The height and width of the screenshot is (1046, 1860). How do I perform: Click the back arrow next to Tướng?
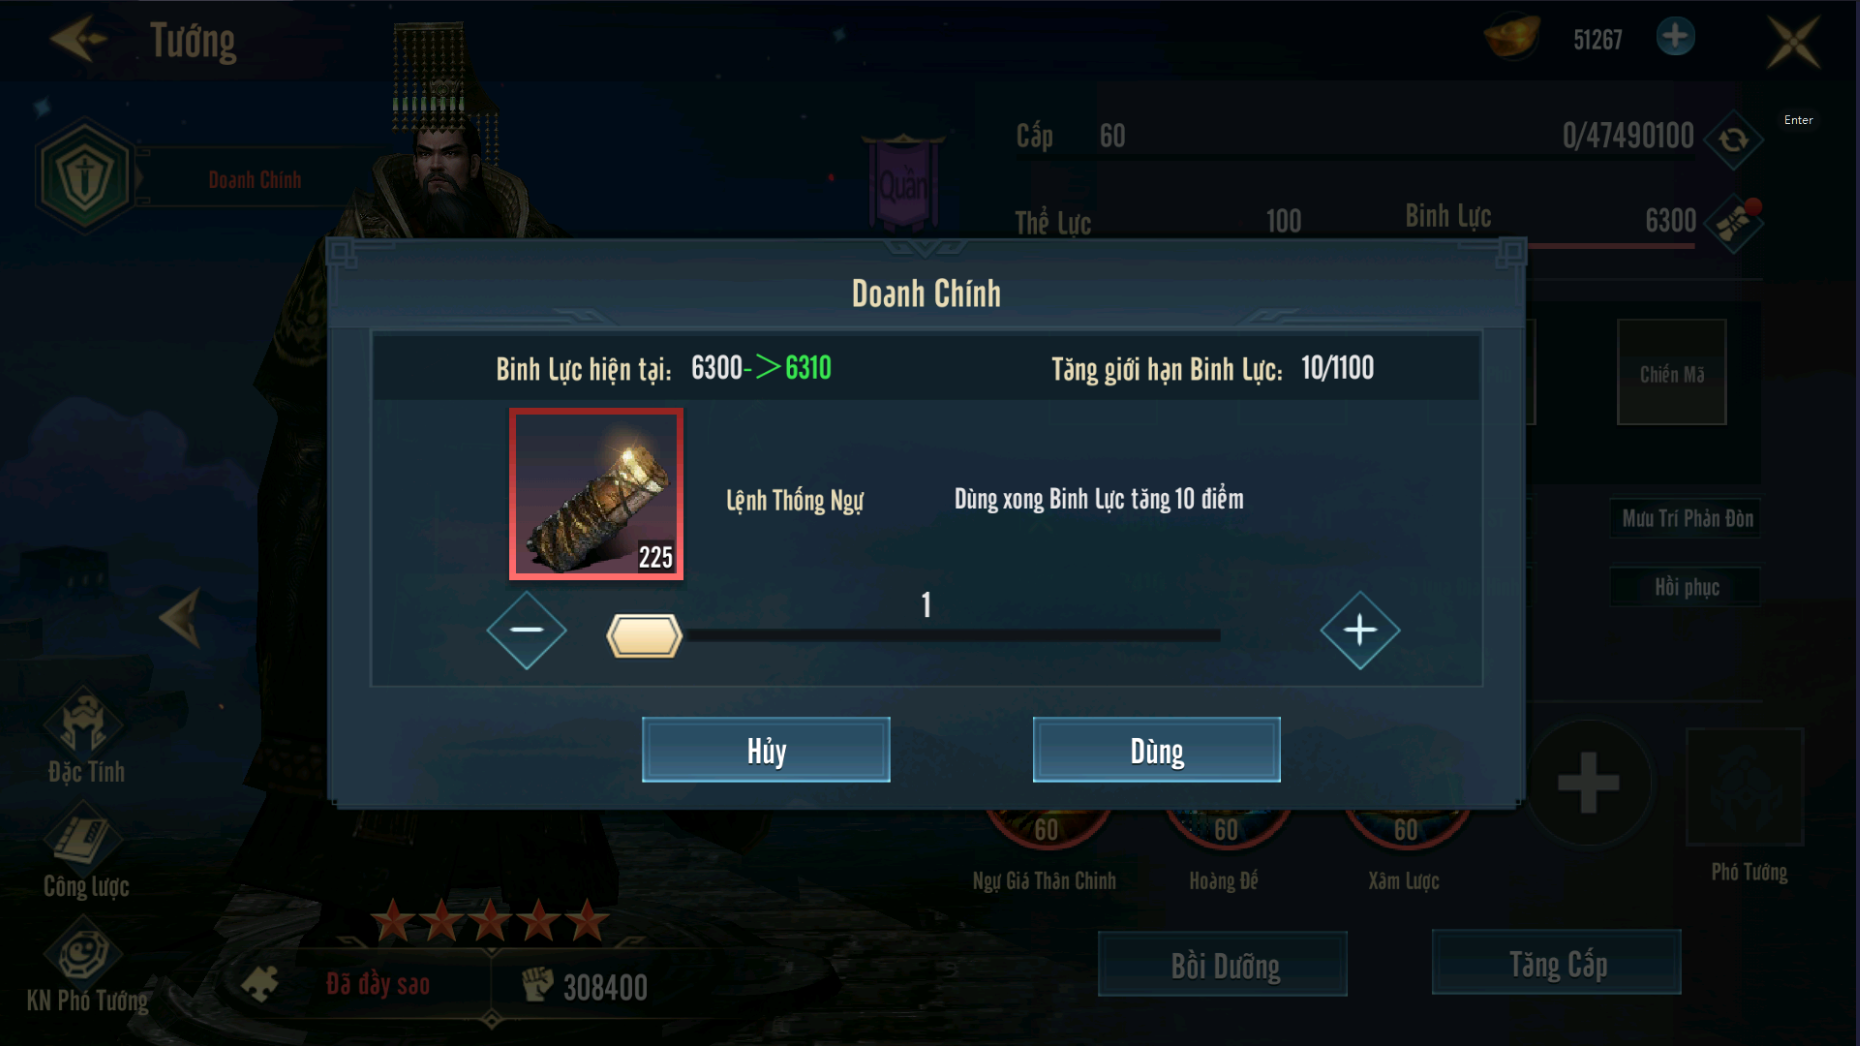pyautogui.click(x=78, y=40)
